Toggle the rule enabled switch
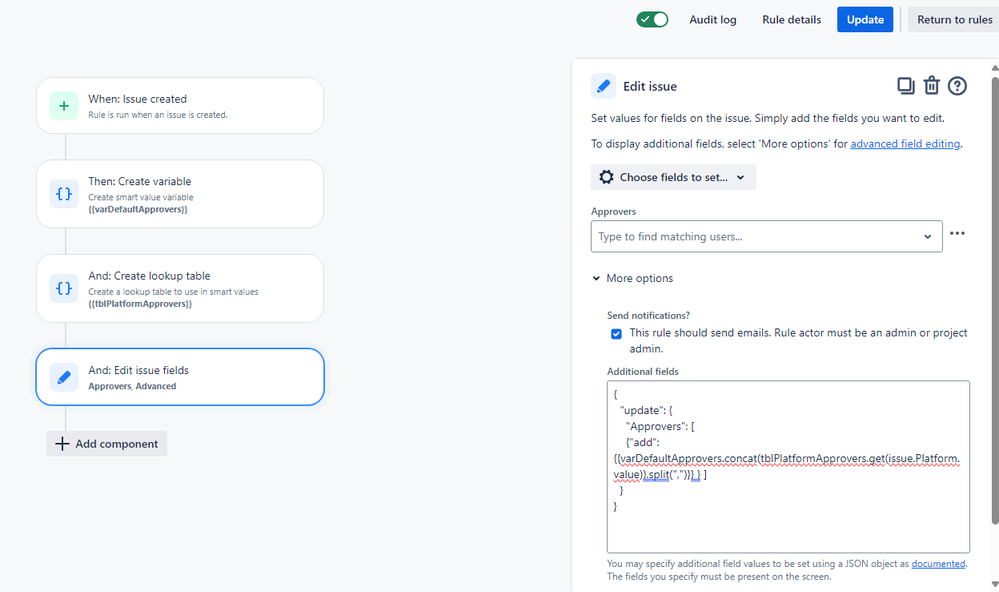The width and height of the screenshot is (999, 592). coord(652,20)
